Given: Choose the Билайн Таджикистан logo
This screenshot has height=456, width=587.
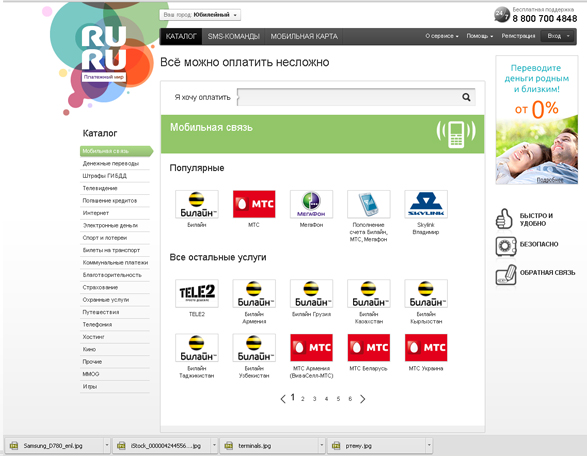Looking at the screenshot, I should 197,348.
